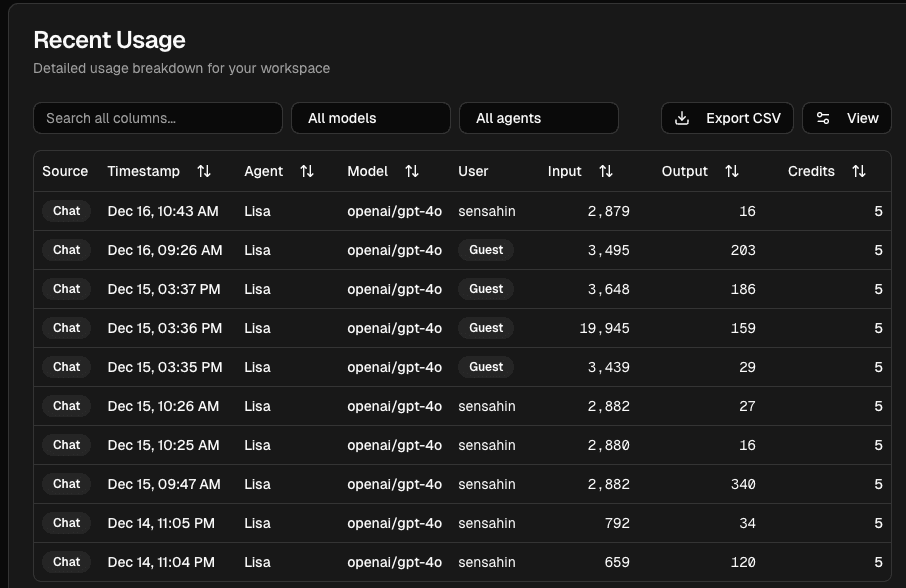Sort by Agent using its arrows icon
906x588 pixels.
307,171
